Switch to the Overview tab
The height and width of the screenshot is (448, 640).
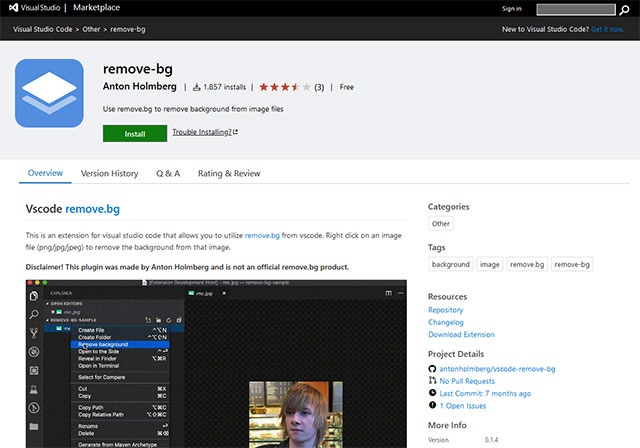pyautogui.click(x=45, y=173)
